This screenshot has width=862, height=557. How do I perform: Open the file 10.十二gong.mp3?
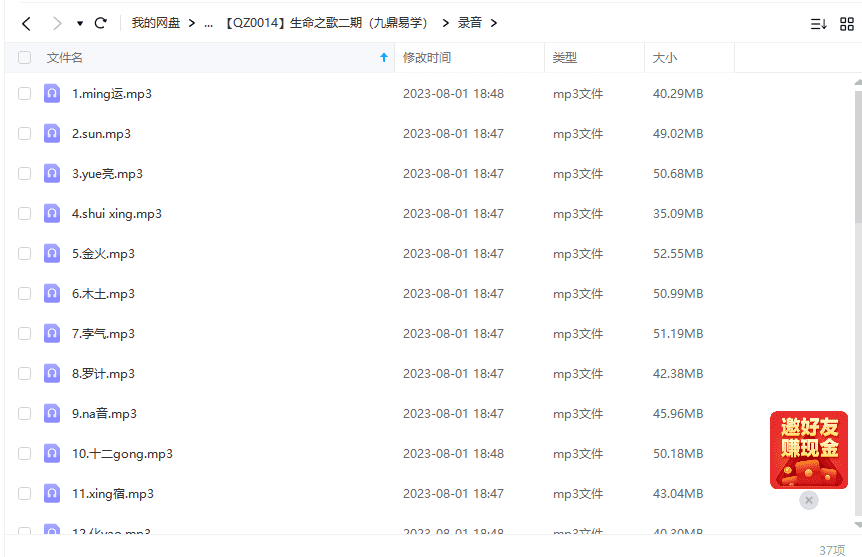(x=122, y=454)
